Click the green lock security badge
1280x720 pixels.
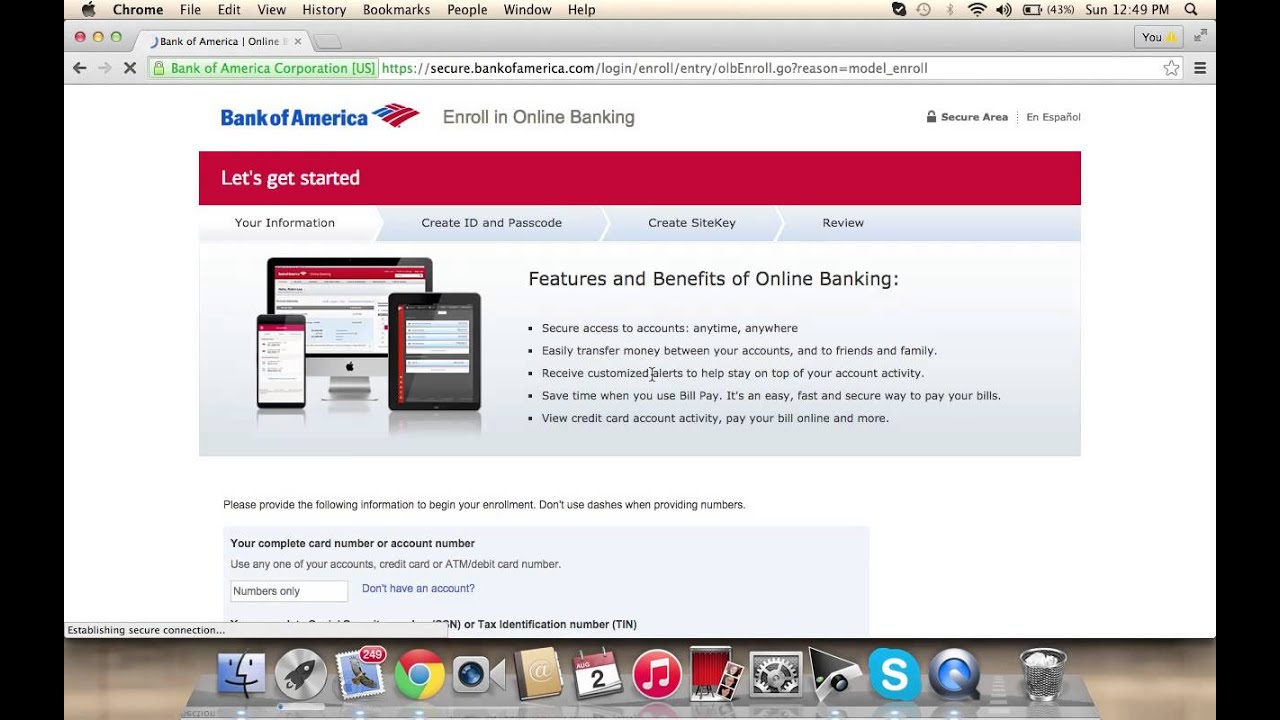264,68
